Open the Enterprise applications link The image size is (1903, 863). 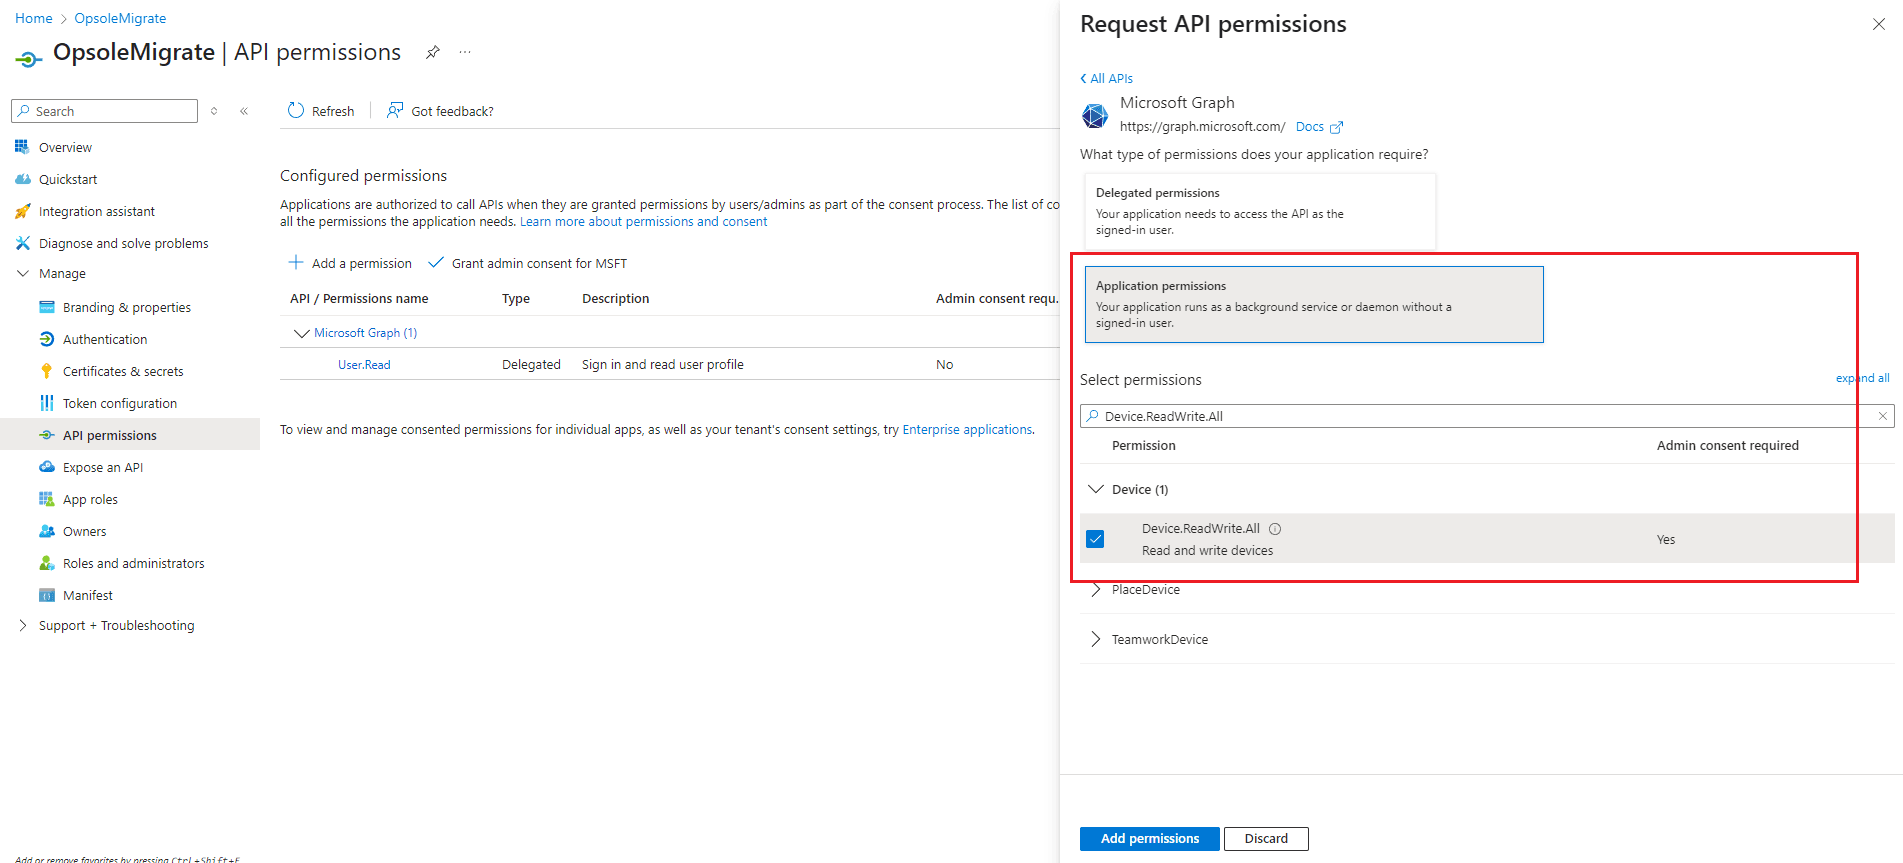967,429
